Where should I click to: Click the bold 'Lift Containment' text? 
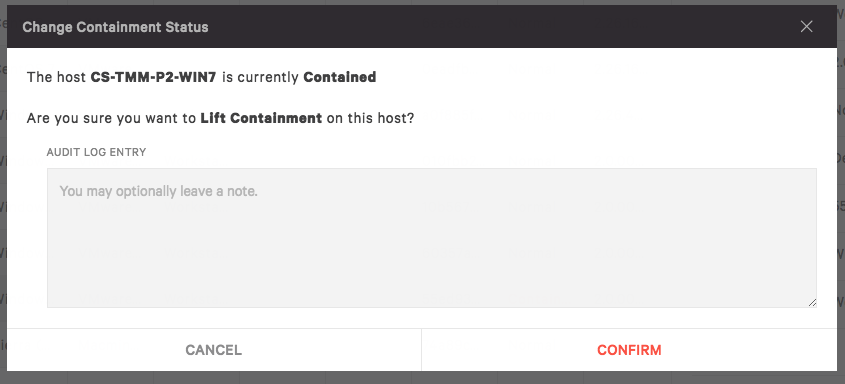pos(261,118)
